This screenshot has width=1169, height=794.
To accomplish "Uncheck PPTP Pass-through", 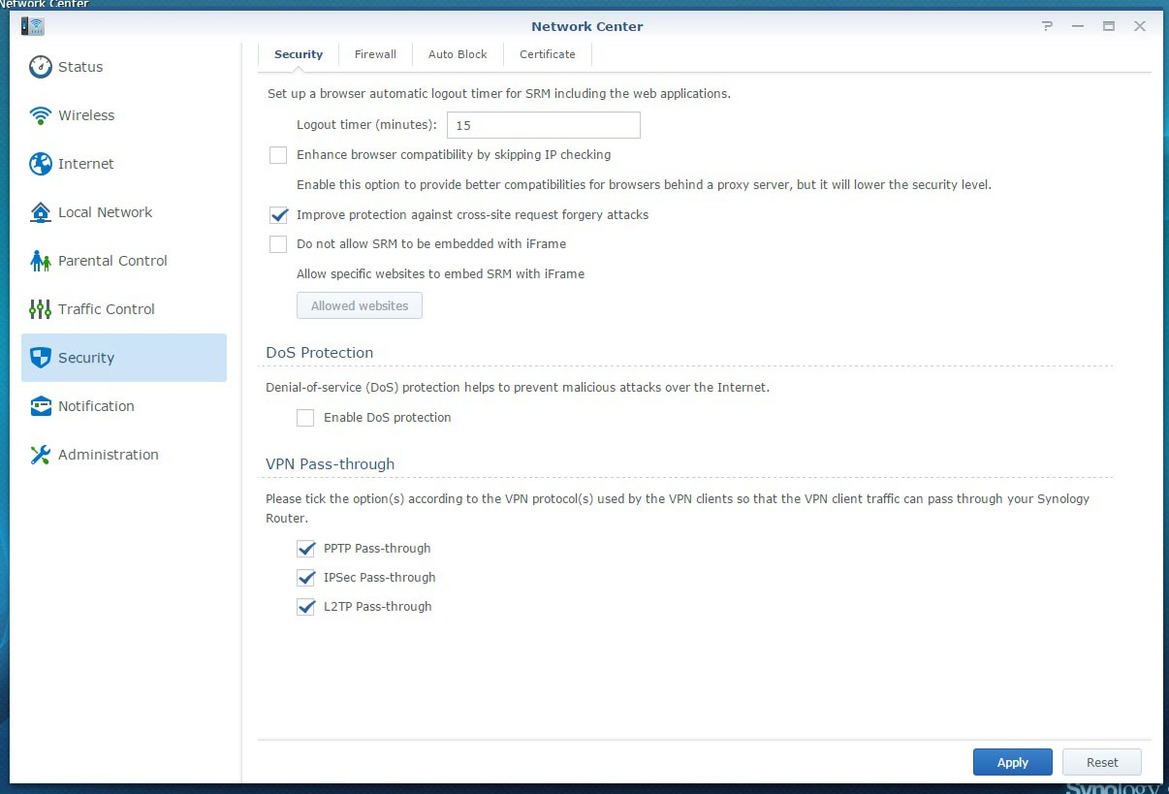I will (x=306, y=549).
